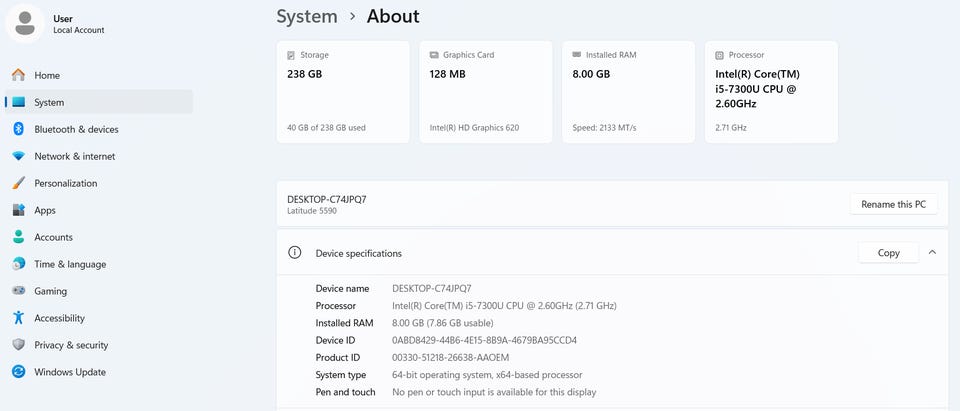Open the Graphics Card info card
The height and width of the screenshot is (411, 960).
tap(486, 91)
